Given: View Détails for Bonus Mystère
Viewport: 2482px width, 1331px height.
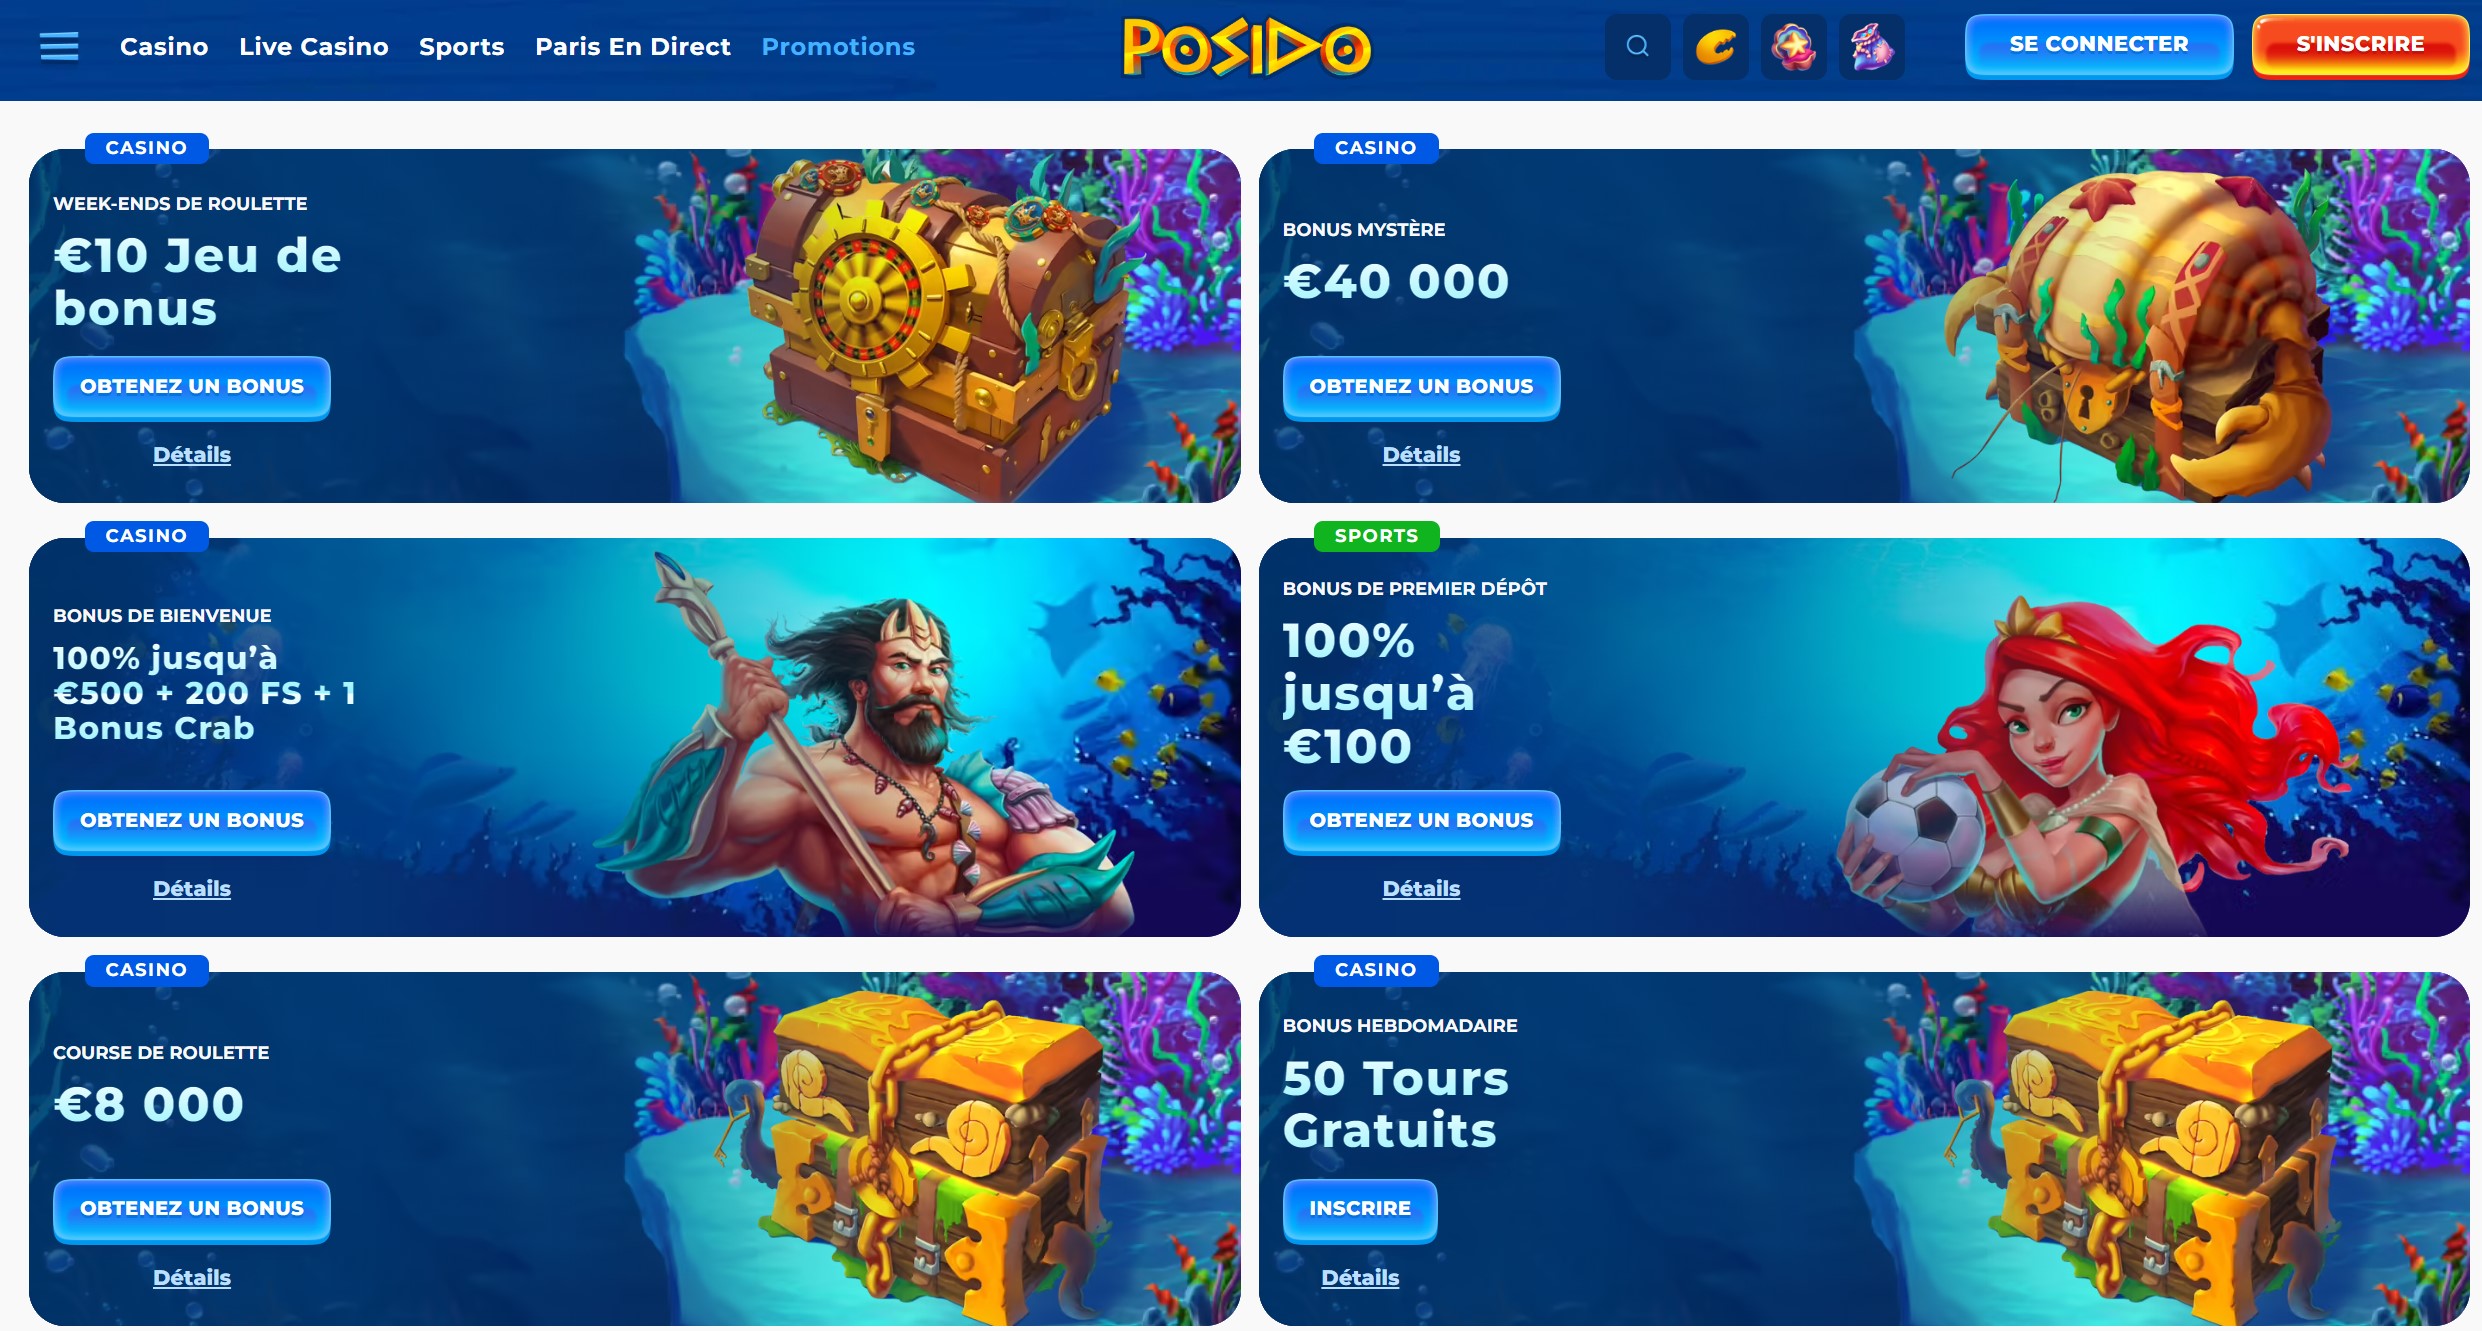Looking at the screenshot, I should click(x=1421, y=455).
